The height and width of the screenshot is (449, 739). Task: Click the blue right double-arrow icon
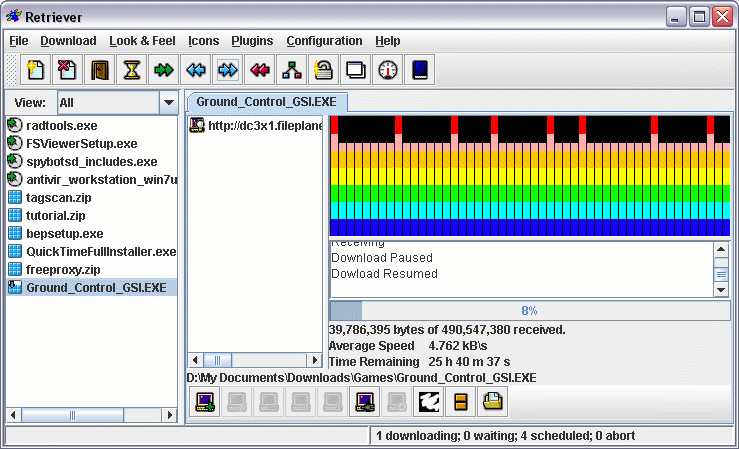coord(228,70)
